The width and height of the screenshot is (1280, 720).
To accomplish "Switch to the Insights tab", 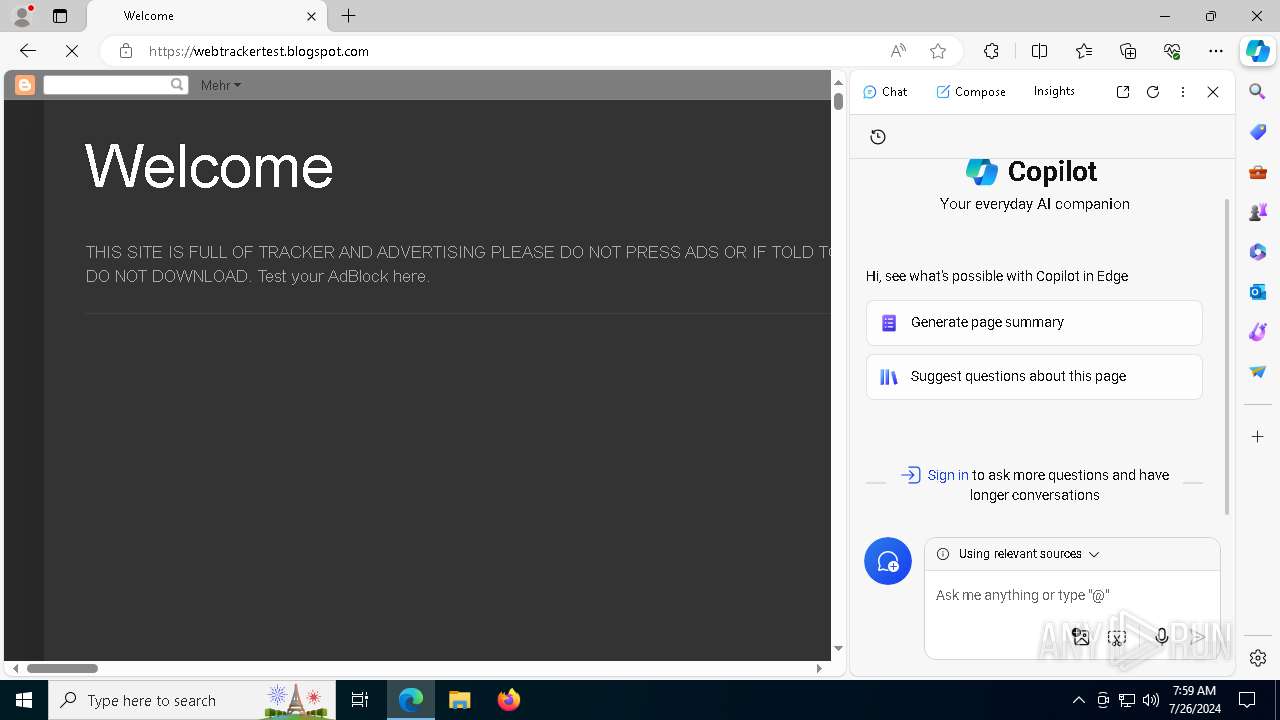I will pyautogui.click(x=1054, y=91).
